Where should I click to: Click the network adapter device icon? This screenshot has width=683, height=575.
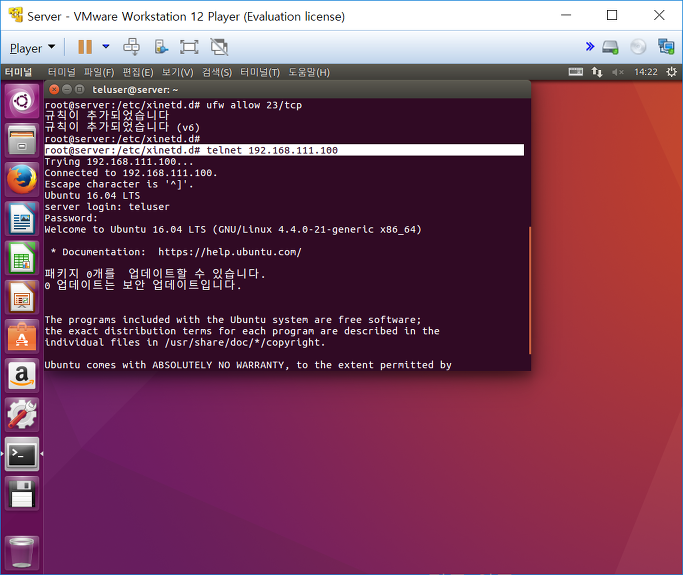pos(666,47)
